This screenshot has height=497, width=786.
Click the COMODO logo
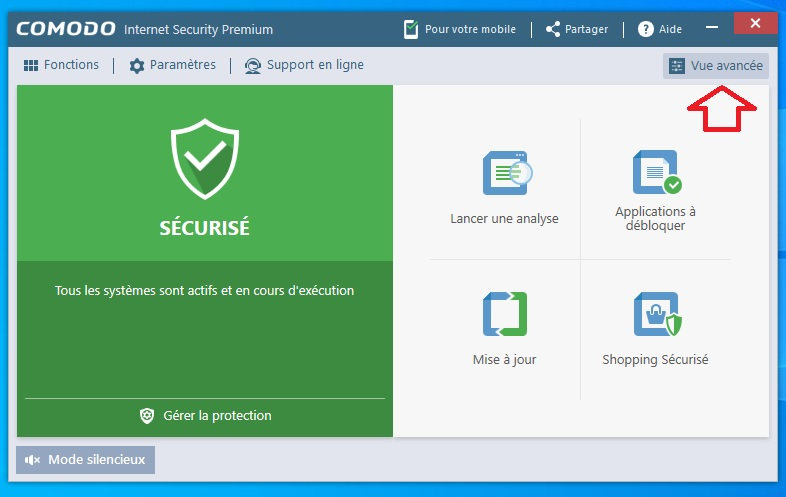click(66, 29)
